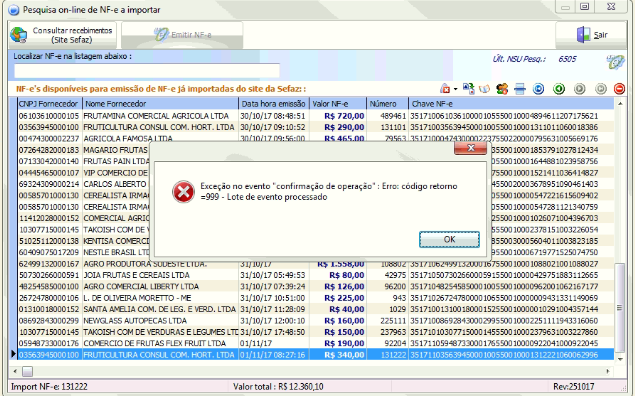
Task: Click the image transfer icon with green arrow
Action: 469,89
